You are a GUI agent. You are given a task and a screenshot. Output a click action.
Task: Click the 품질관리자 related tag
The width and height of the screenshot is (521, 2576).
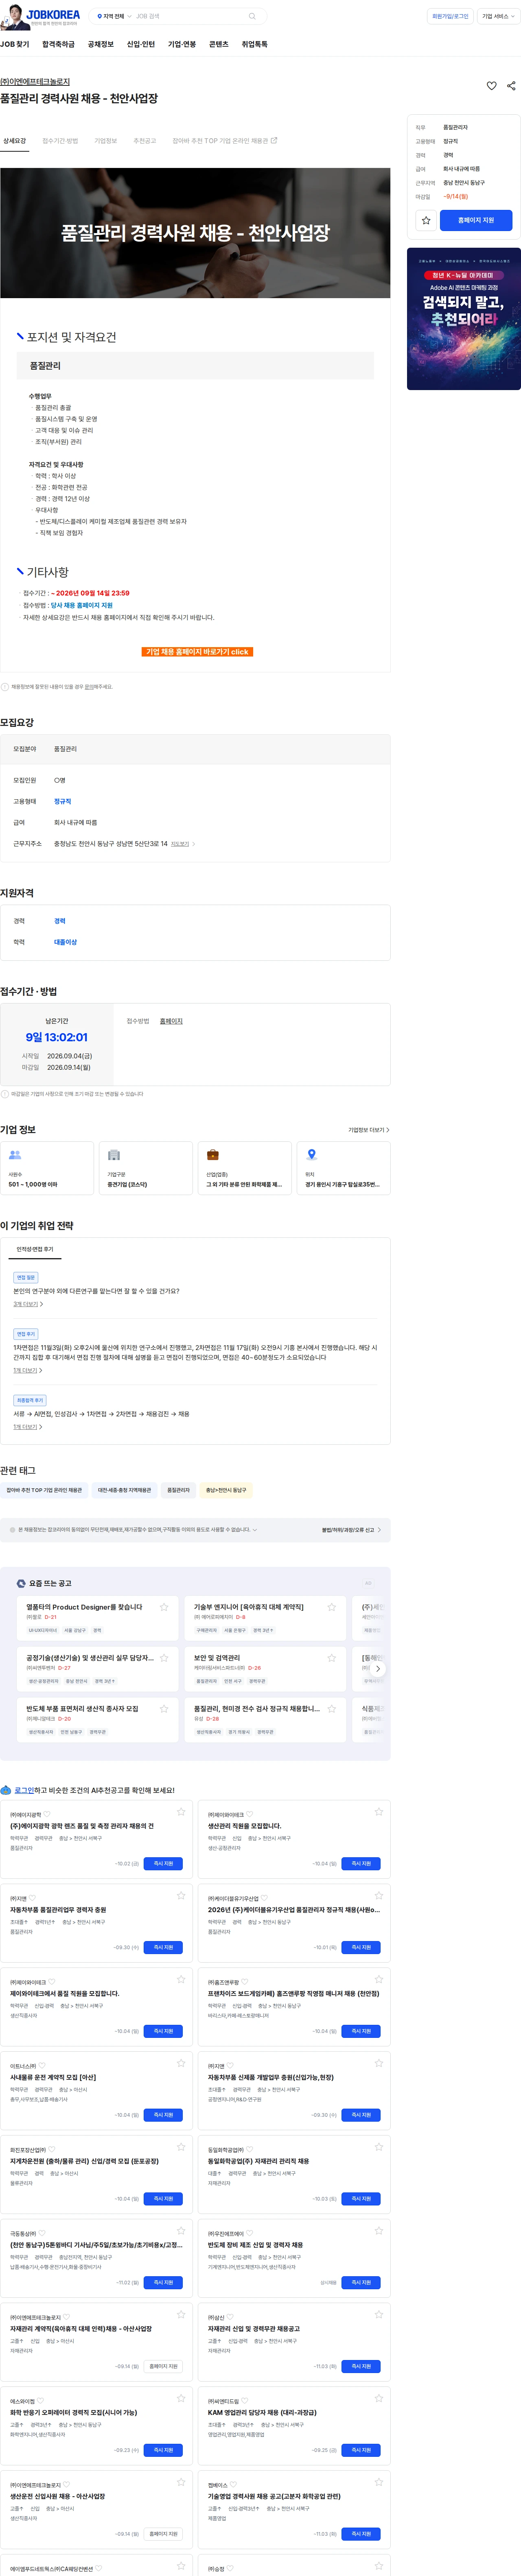click(x=178, y=1490)
